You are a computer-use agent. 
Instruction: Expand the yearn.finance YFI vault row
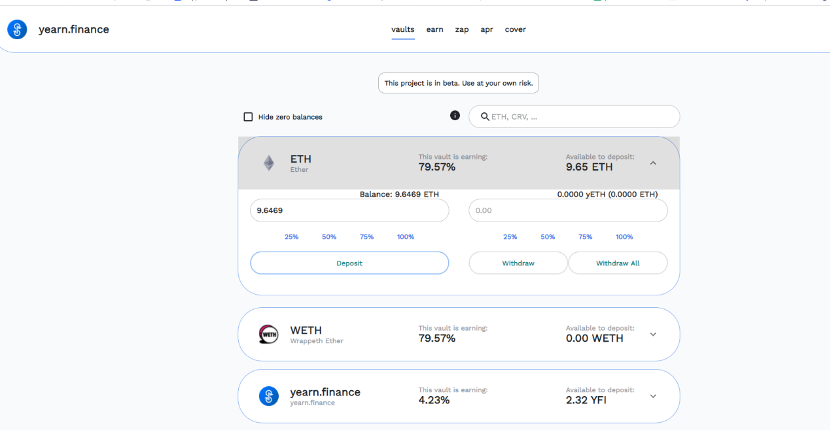(x=653, y=396)
